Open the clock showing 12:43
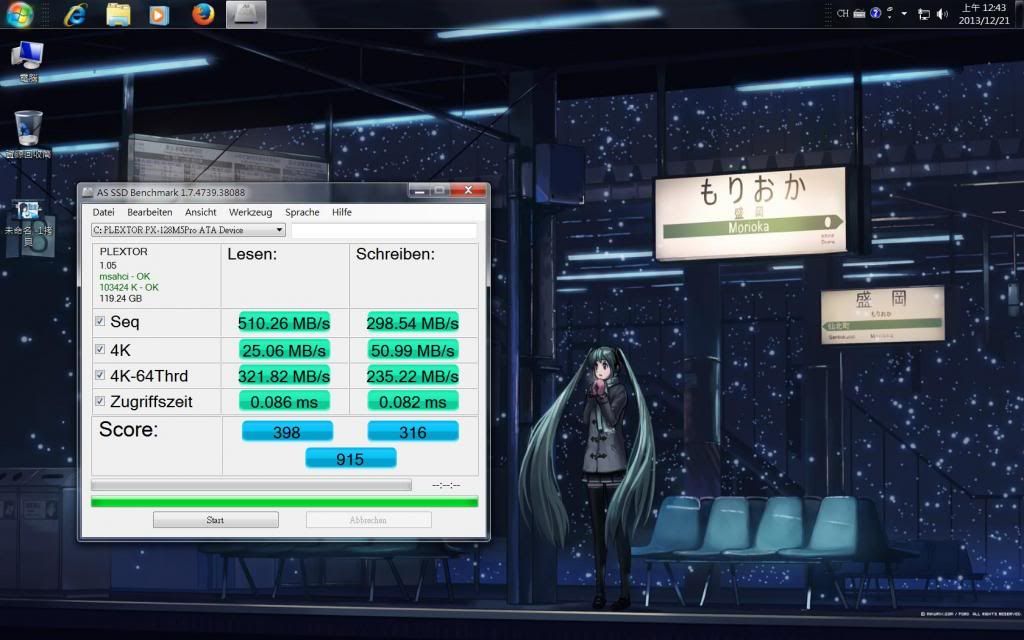1024x640 pixels. click(x=984, y=14)
